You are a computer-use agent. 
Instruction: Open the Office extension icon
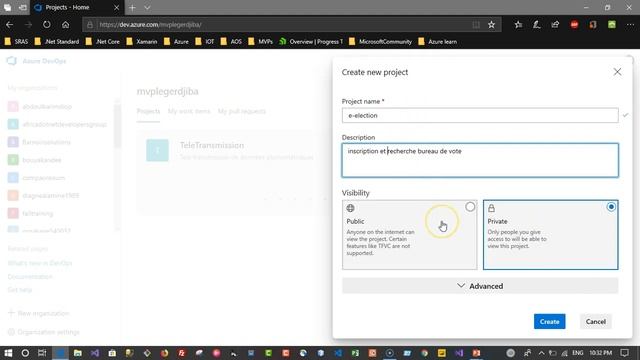tap(593, 25)
